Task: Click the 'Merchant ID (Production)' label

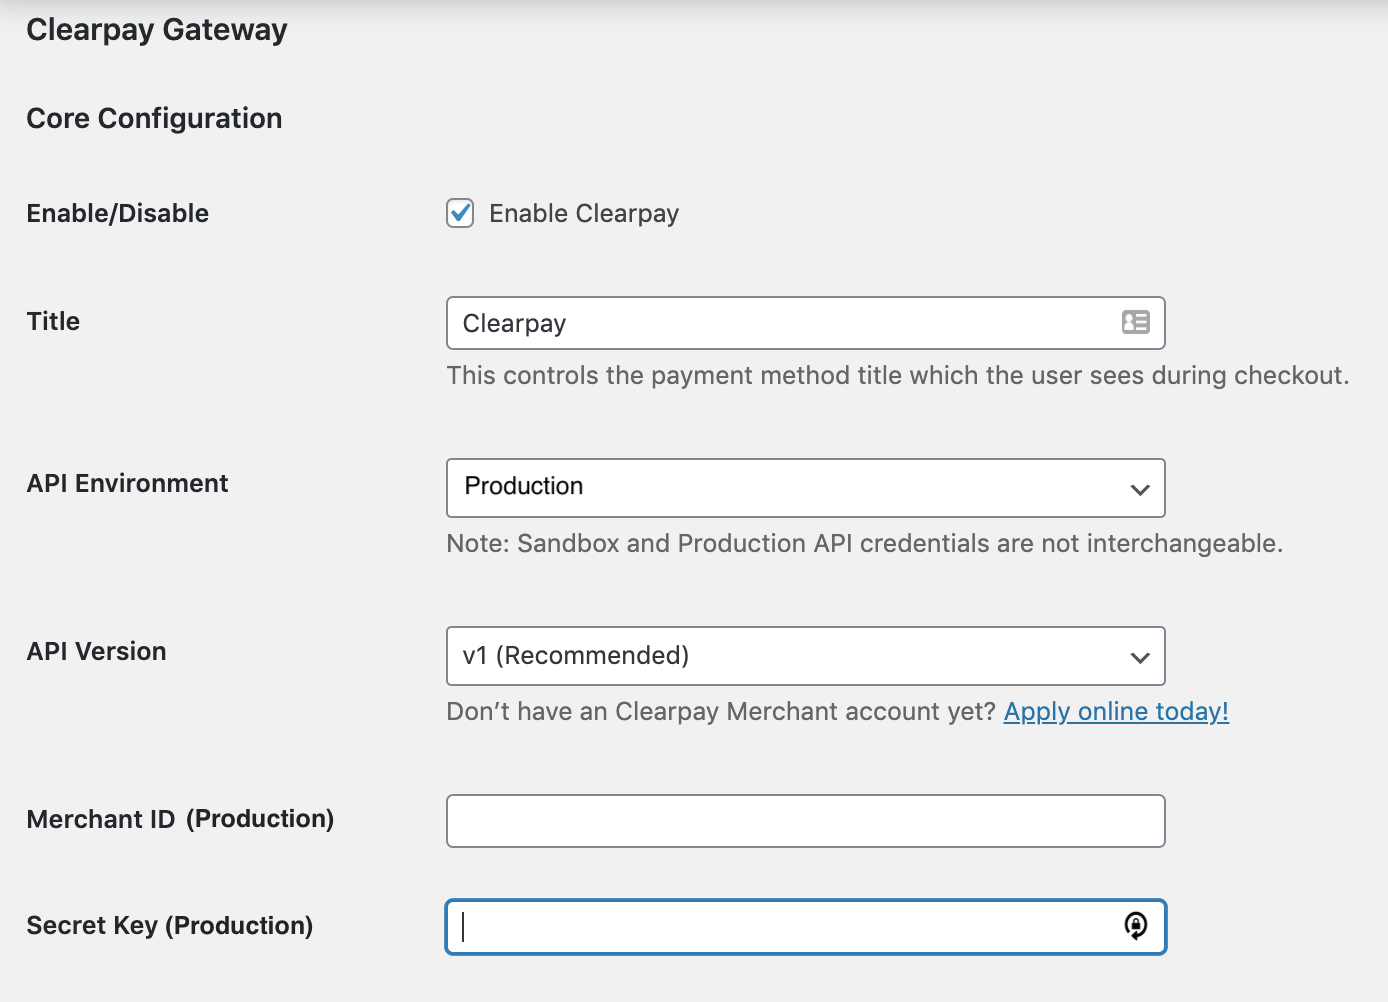Action: 180,819
